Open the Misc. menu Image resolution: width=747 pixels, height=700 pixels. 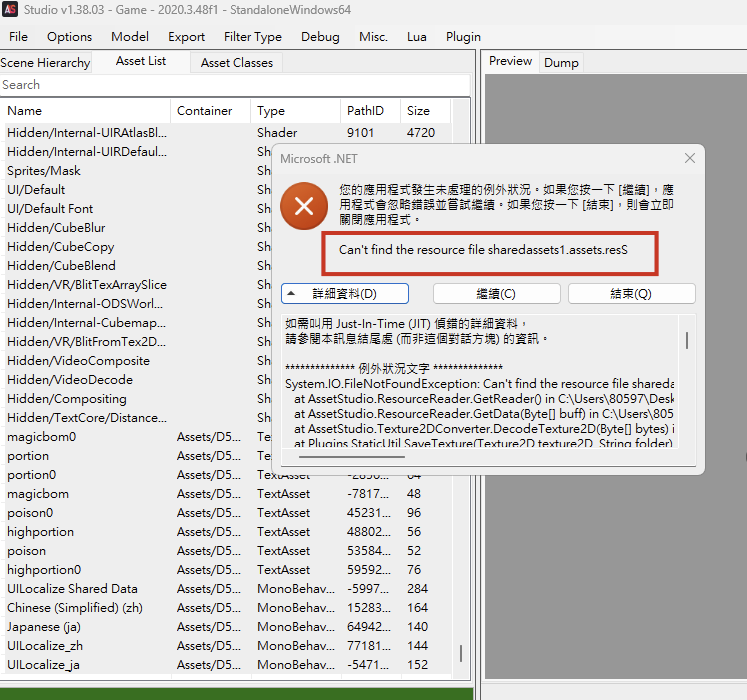coord(373,37)
